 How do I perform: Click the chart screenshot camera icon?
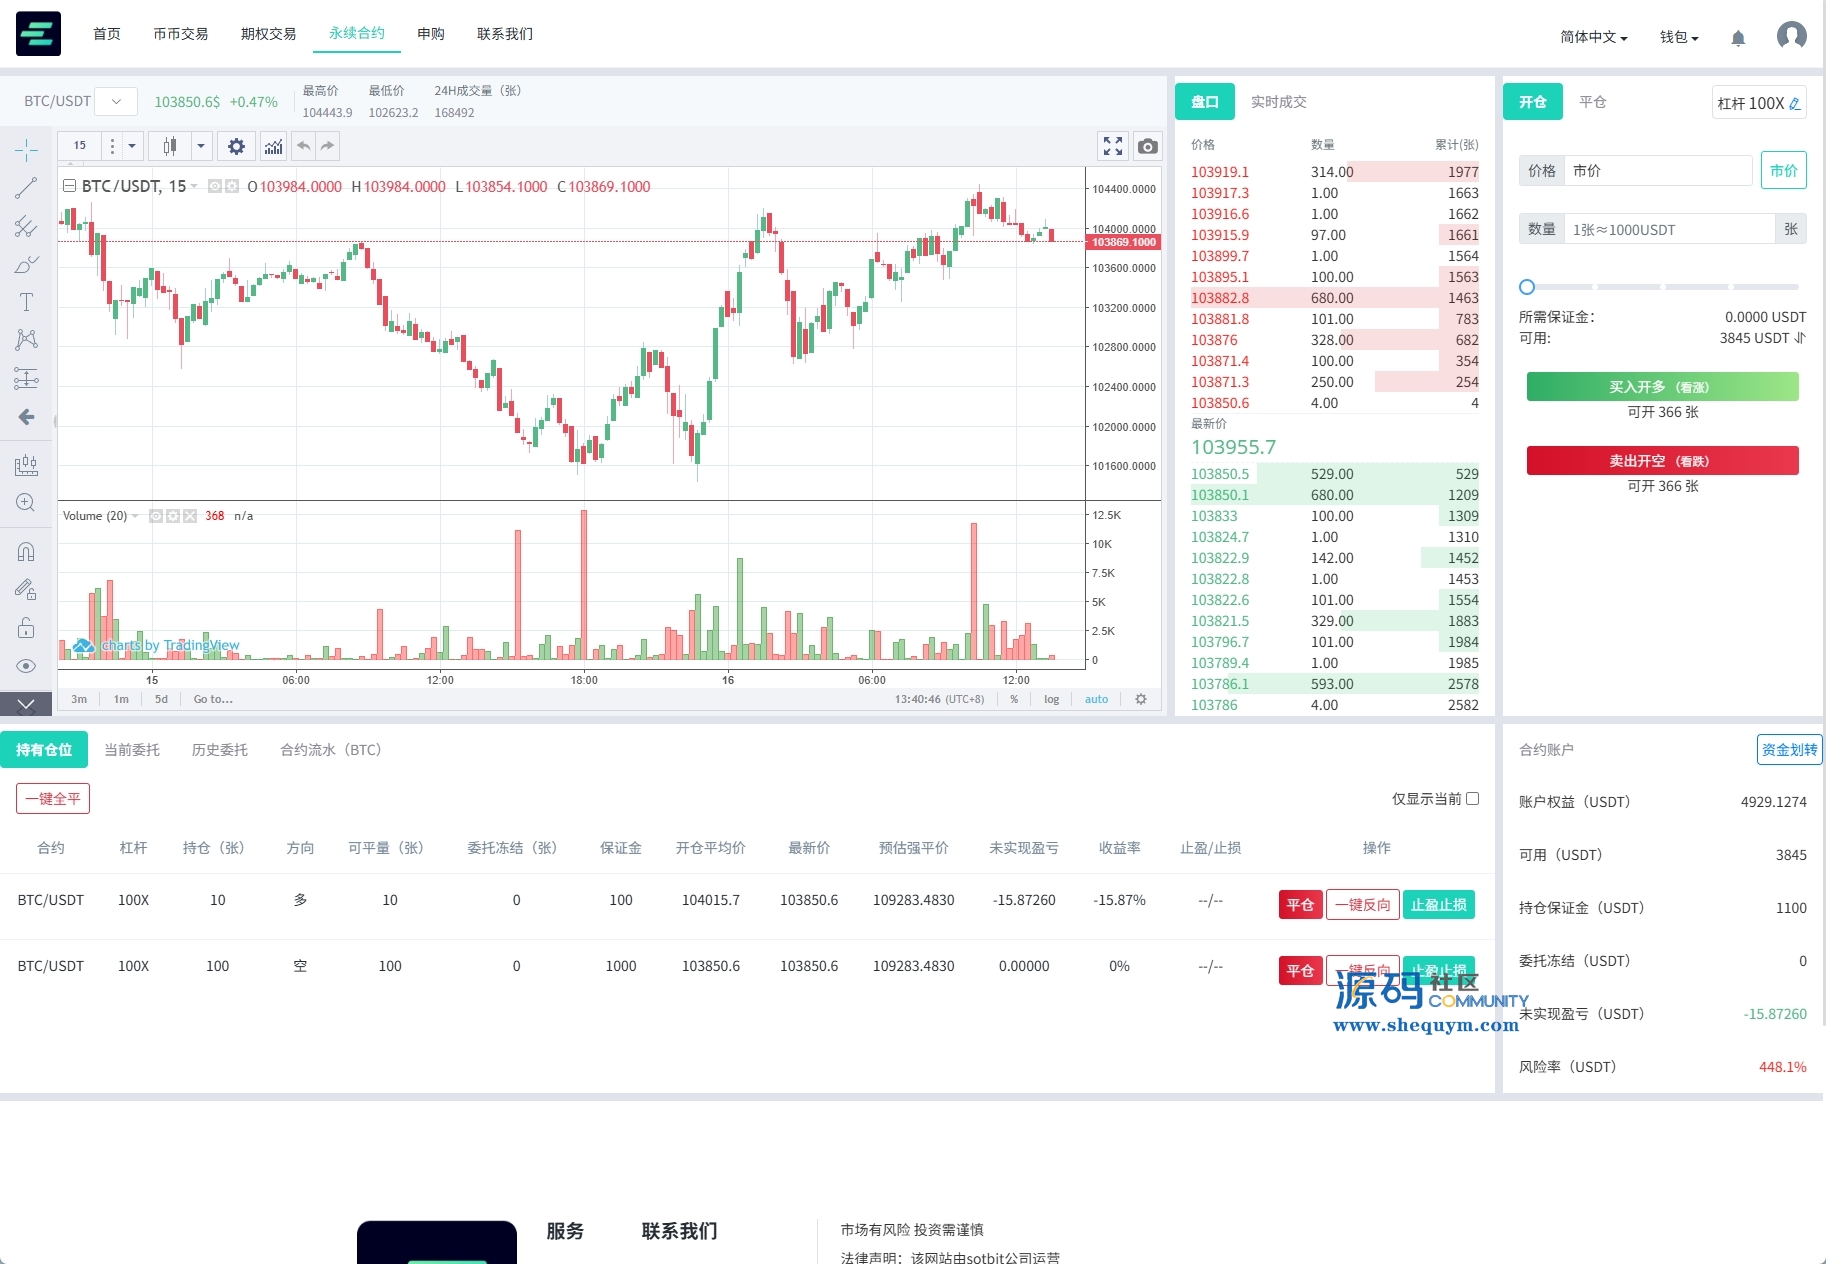[1148, 146]
